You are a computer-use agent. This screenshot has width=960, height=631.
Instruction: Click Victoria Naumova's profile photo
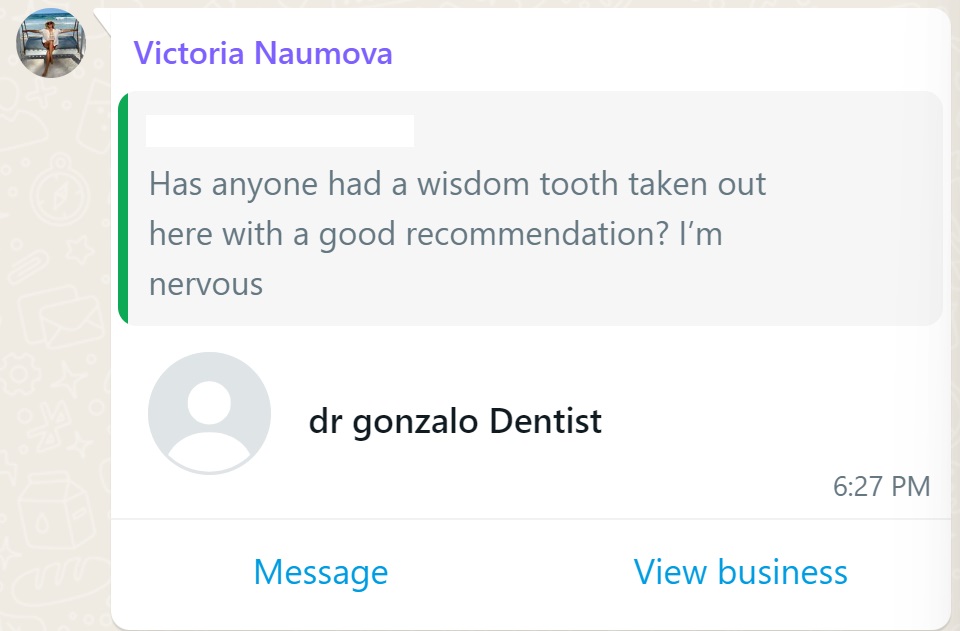coord(51,43)
